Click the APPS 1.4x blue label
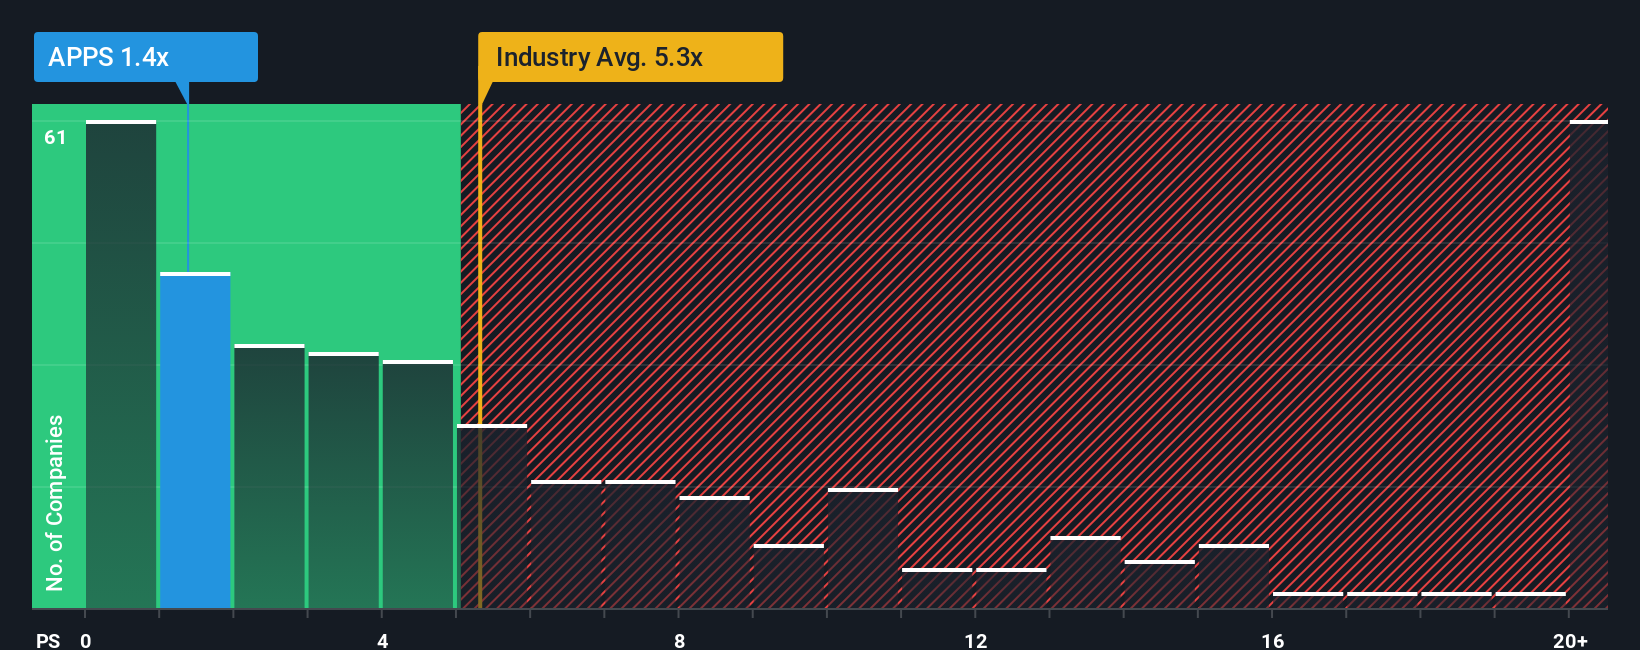 coord(146,57)
